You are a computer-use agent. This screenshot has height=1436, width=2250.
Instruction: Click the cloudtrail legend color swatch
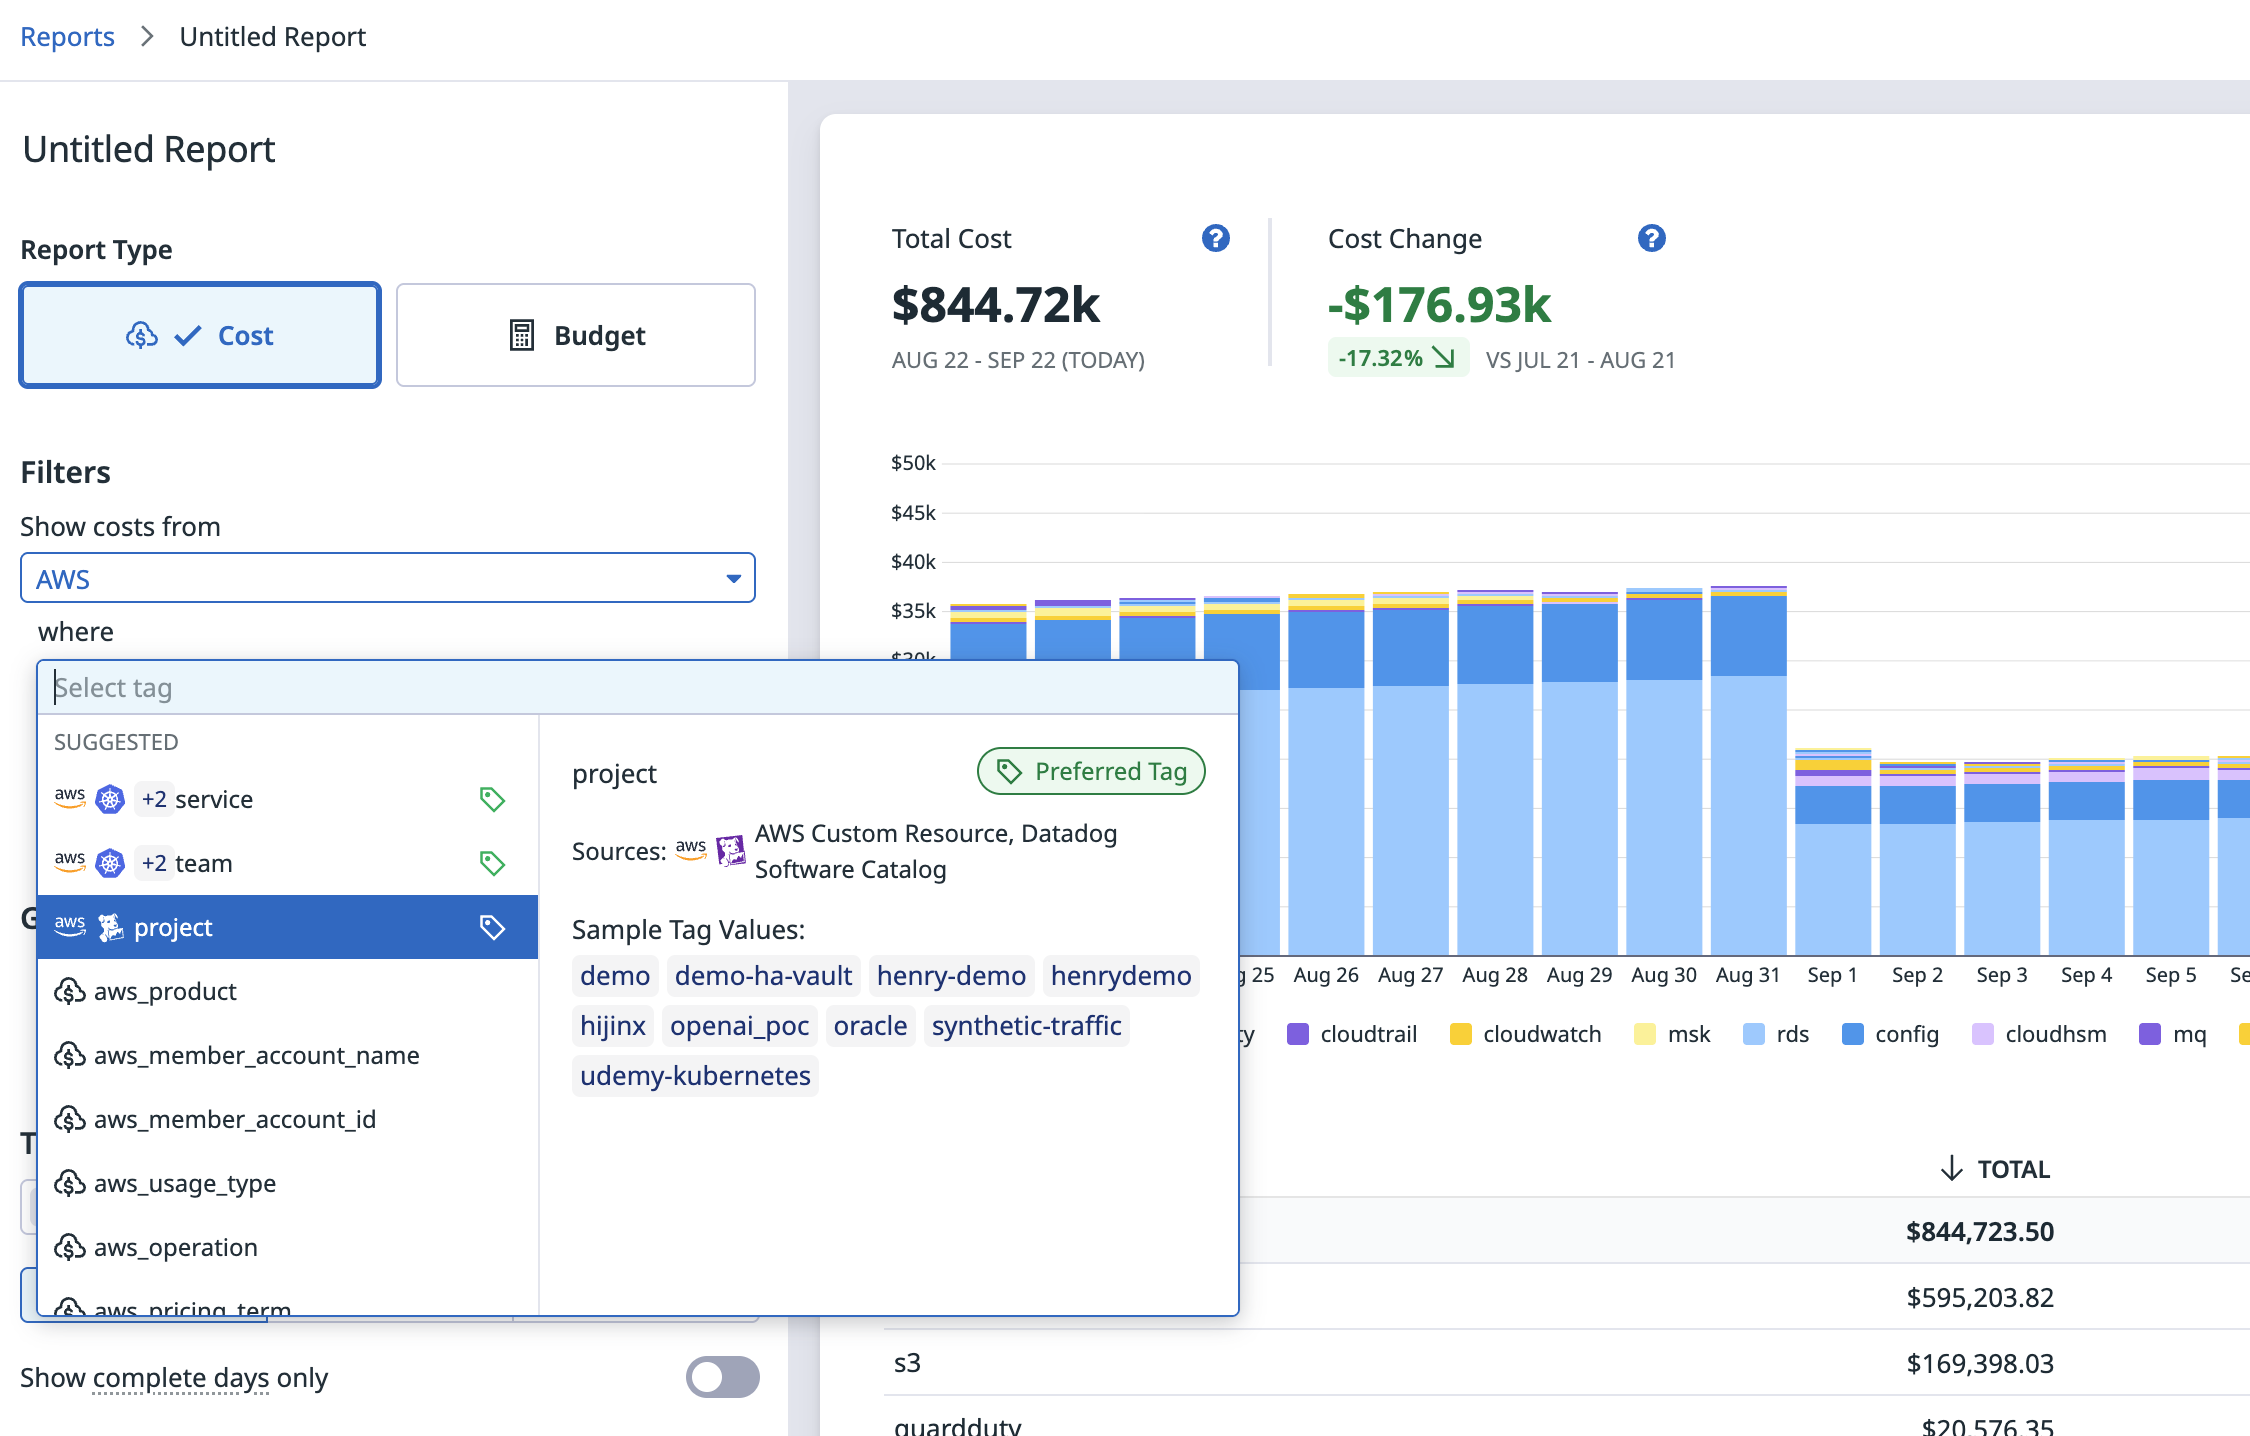1298,1034
